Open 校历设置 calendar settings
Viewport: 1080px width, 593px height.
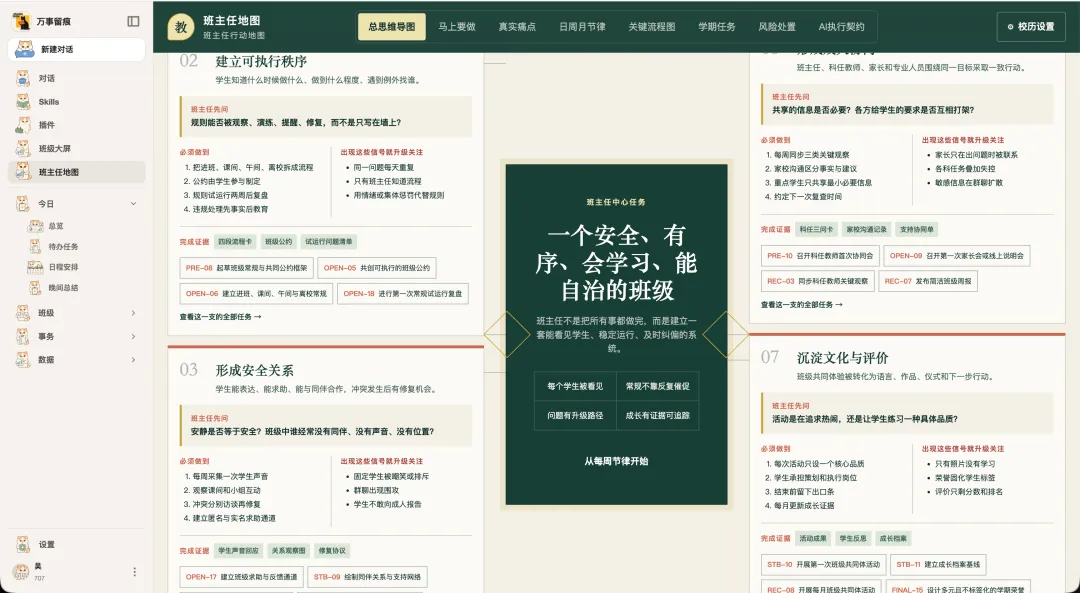point(1031,27)
